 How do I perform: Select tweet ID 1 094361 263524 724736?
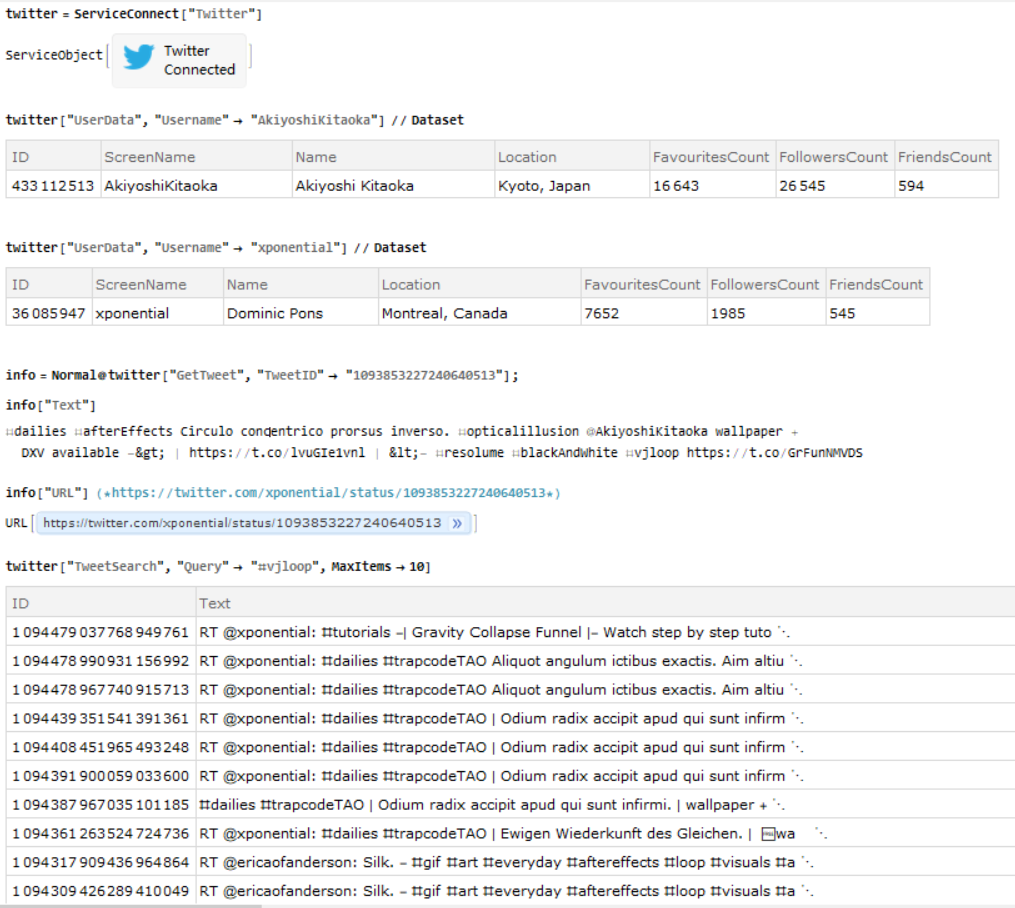coord(100,834)
